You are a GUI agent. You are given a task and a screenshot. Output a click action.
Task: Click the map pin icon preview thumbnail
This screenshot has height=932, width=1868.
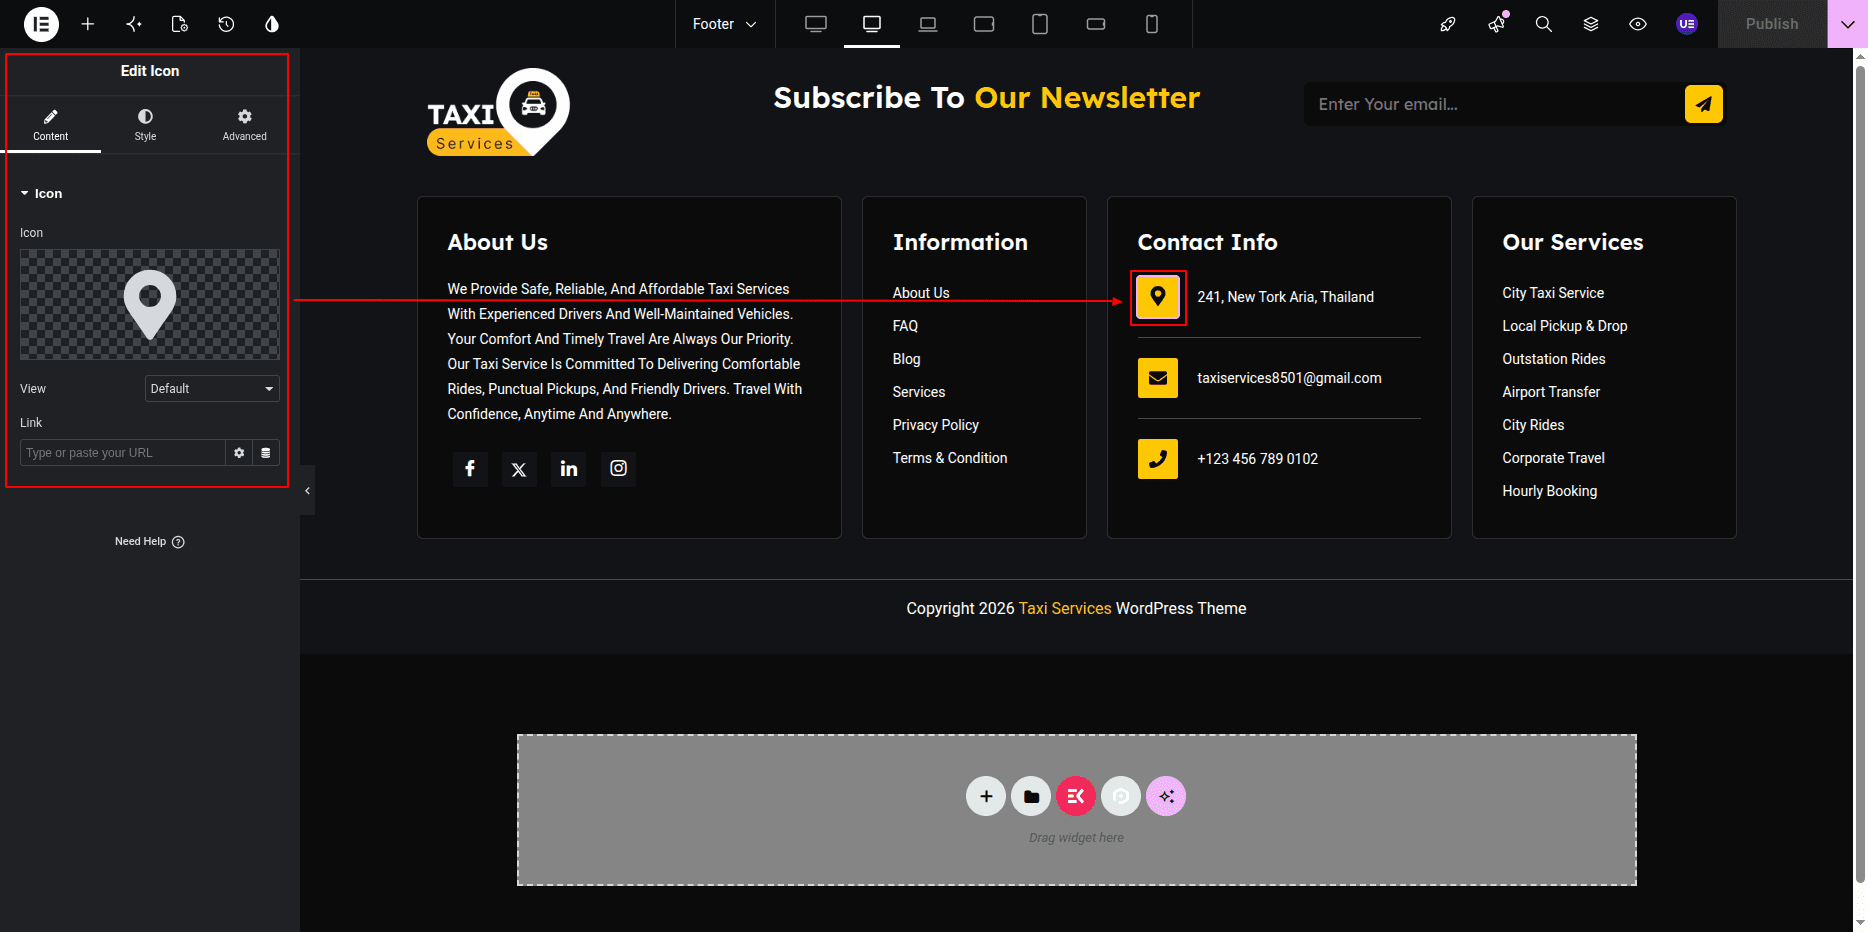pos(150,305)
